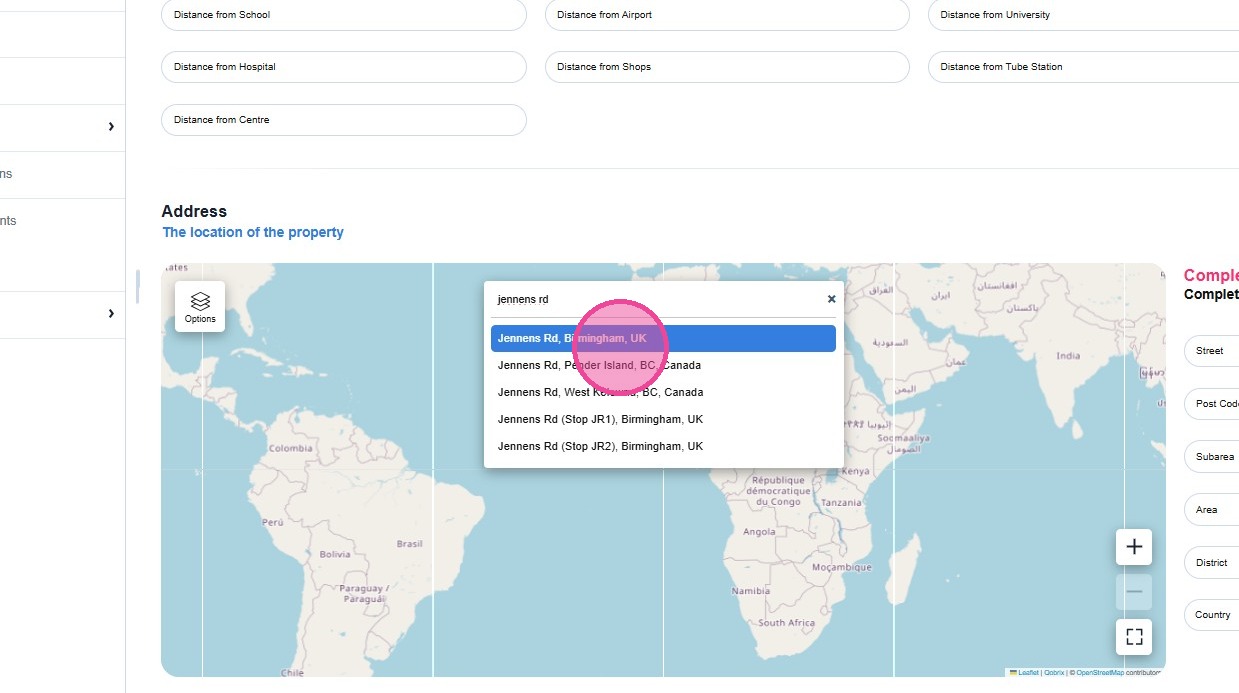1239x693 pixels.
Task: Clear the map search with X icon
Action: click(x=831, y=299)
